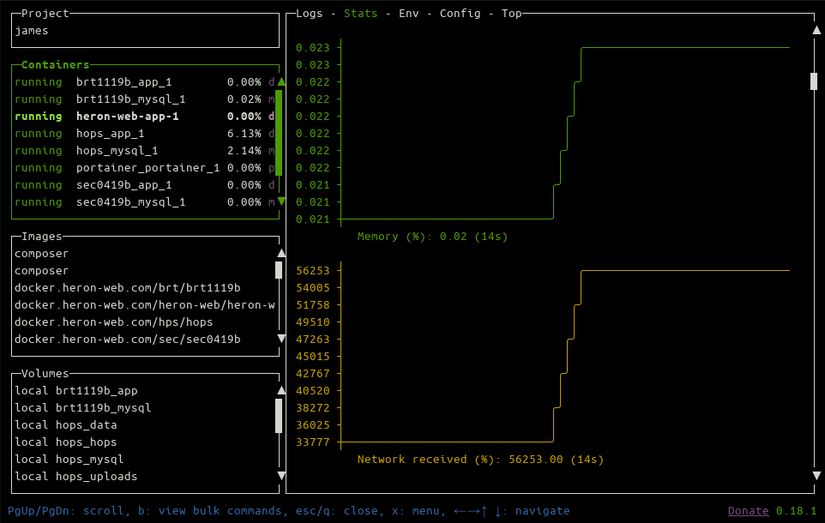Select the first composer image
This screenshot has width=825, height=523.
point(42,254)
